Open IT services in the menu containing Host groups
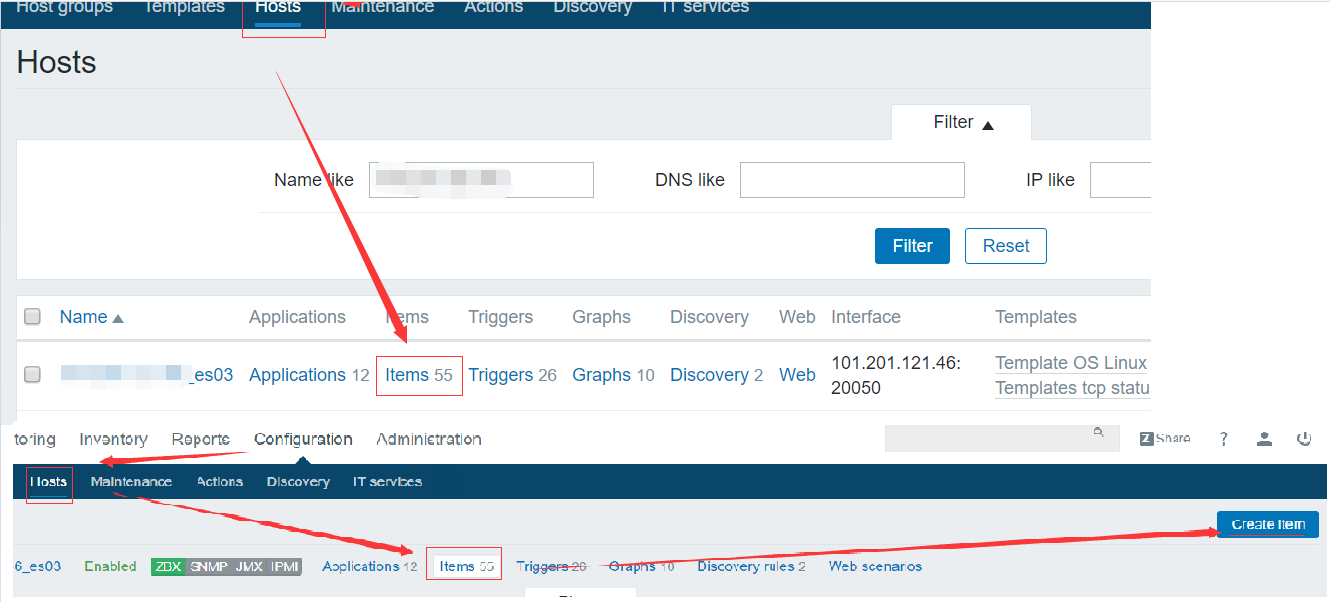This screenshot has width=1330, height=602. [705, 7]
